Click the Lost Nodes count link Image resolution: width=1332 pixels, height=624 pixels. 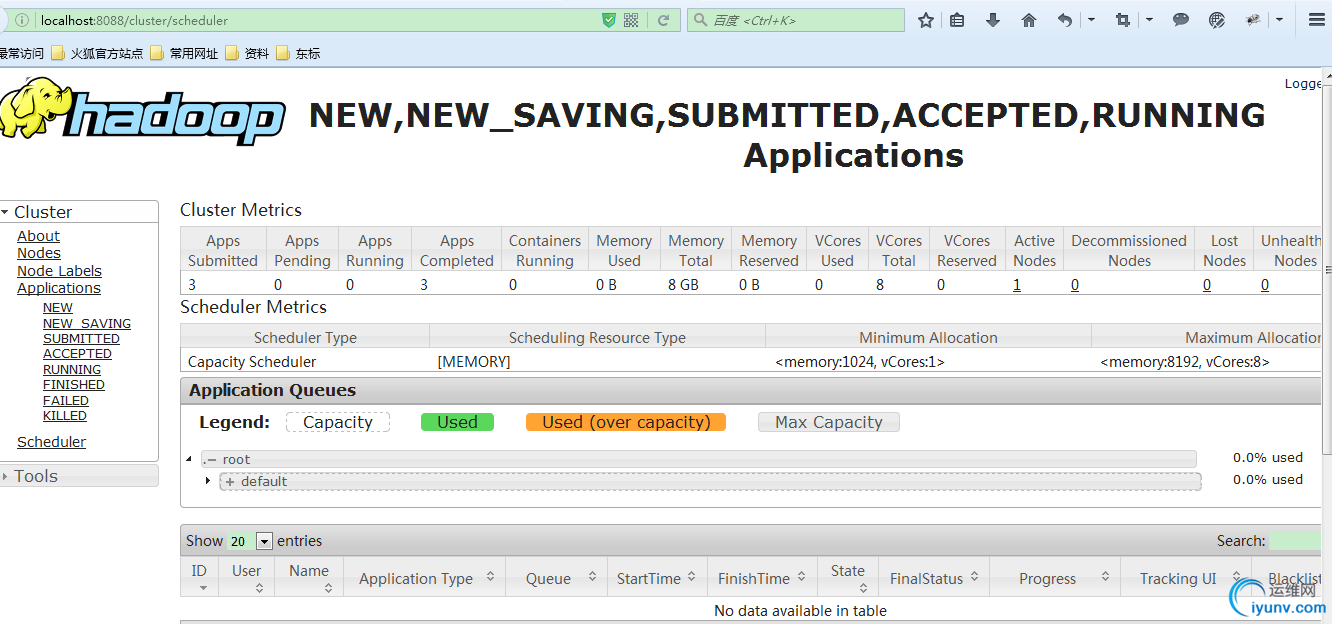tap(1207, 285)
